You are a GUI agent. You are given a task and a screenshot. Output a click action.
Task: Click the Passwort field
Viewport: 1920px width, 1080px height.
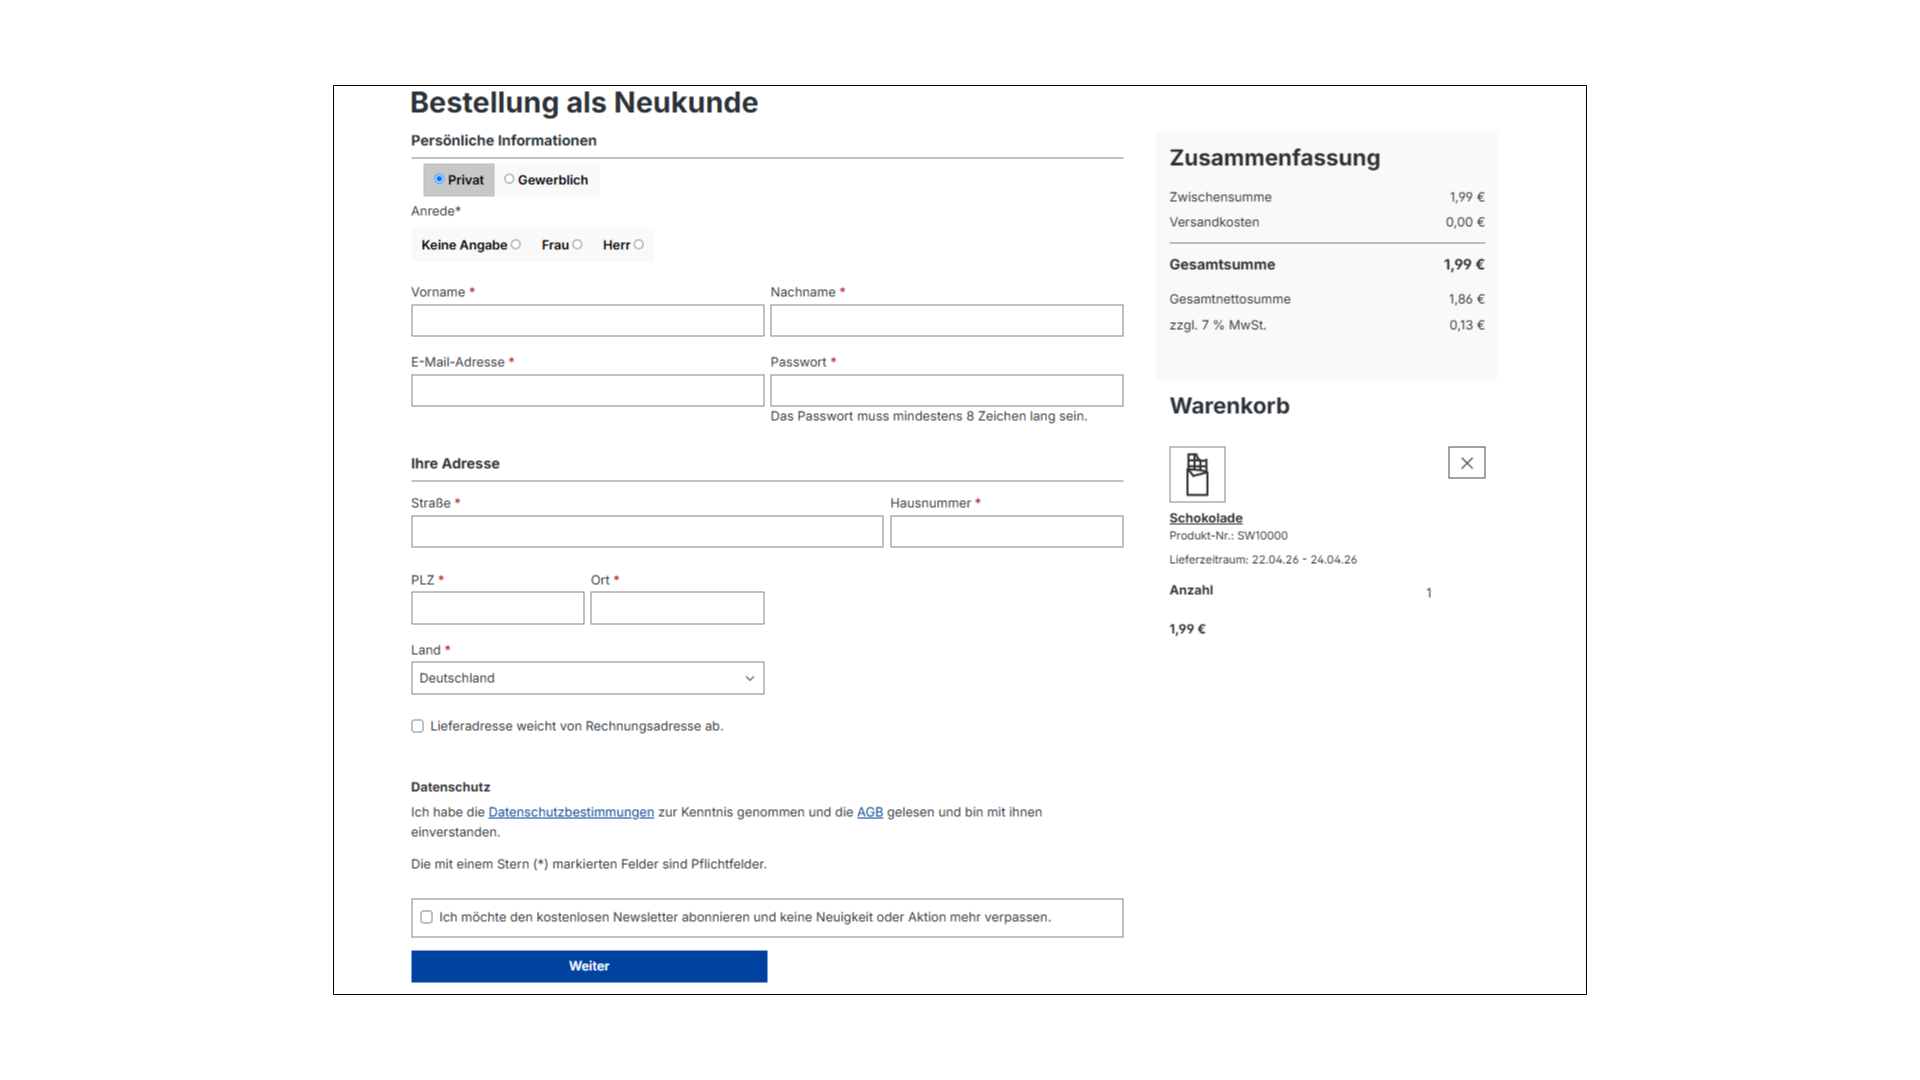(946, 390)
